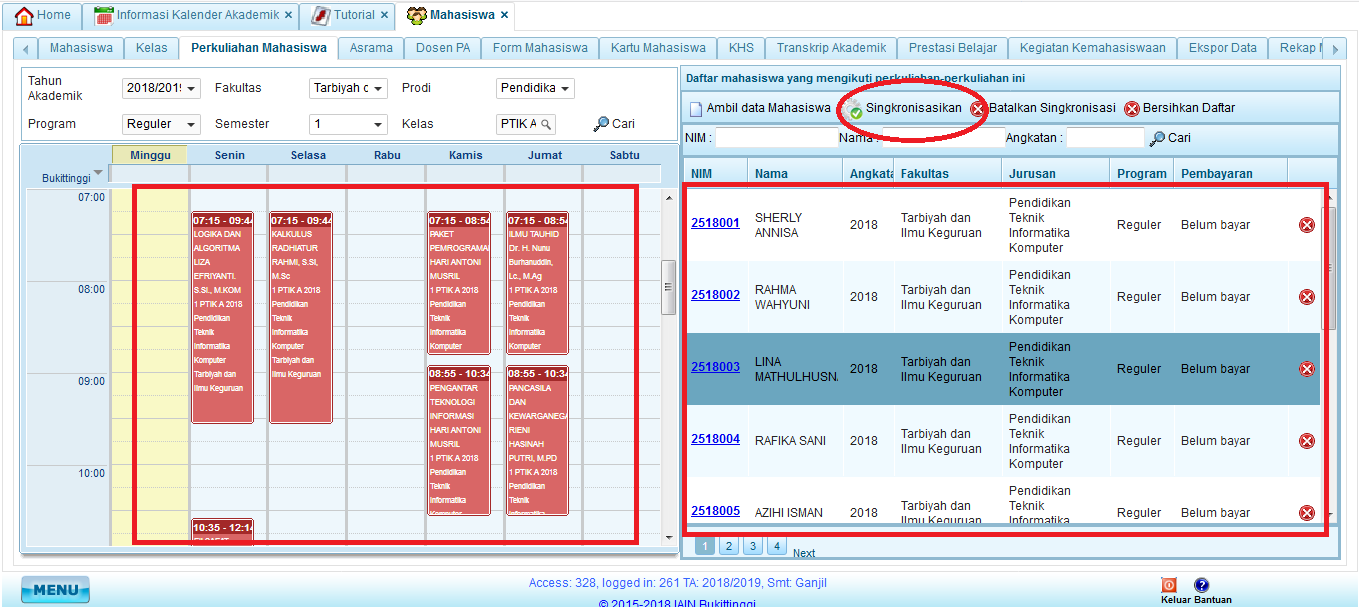Open the Tahun Akademik dropdown
The width and height of the screenshot is (1359, 607).
coord(192,89)
